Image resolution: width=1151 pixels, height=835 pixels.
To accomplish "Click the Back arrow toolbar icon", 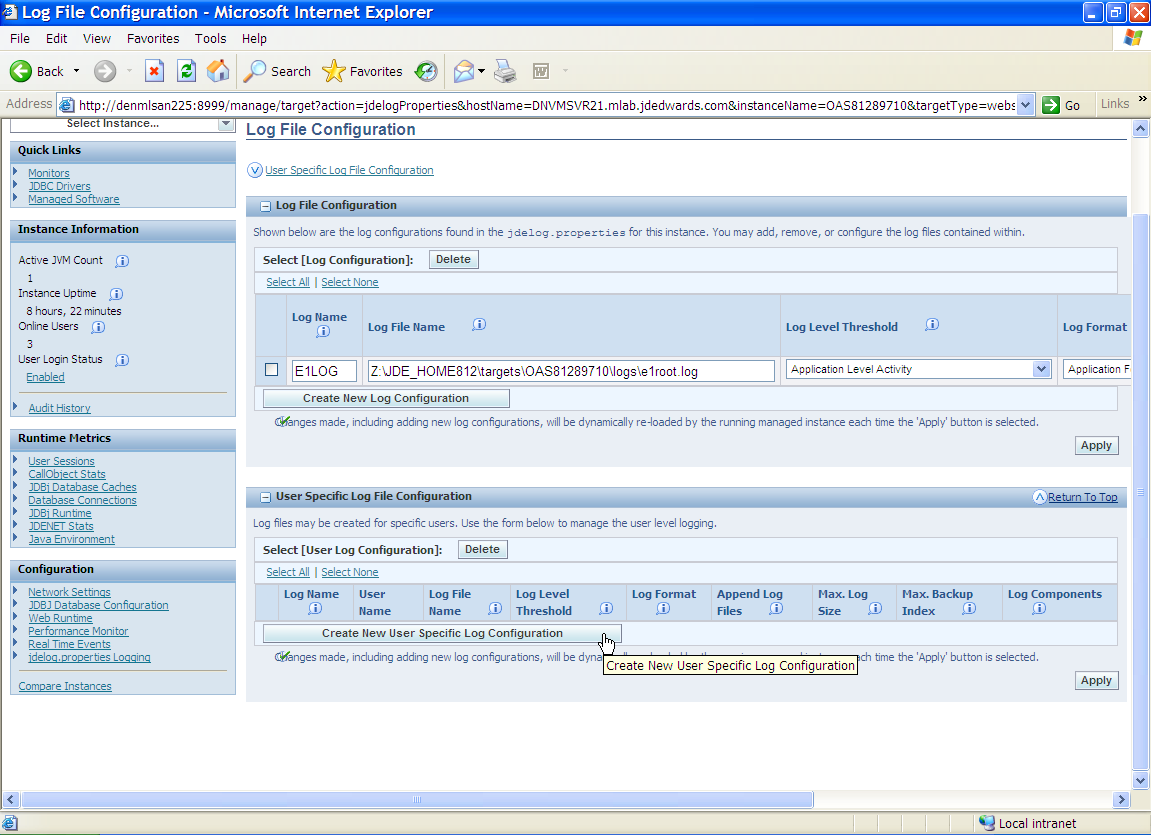I will coord(21,71).
